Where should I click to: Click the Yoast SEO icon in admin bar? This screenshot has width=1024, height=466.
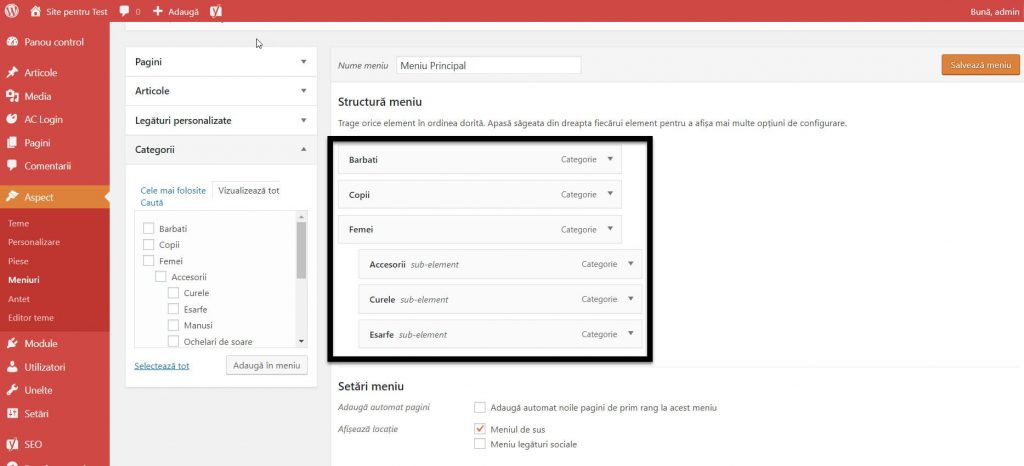point(216,11)
